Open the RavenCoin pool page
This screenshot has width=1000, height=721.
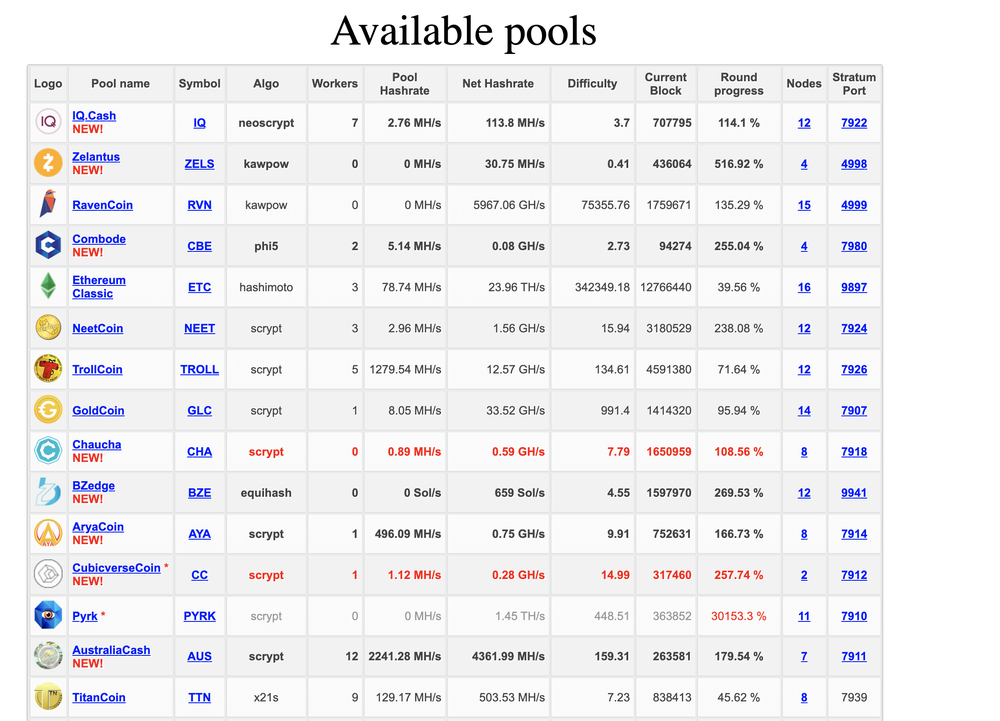coord(102,205)
